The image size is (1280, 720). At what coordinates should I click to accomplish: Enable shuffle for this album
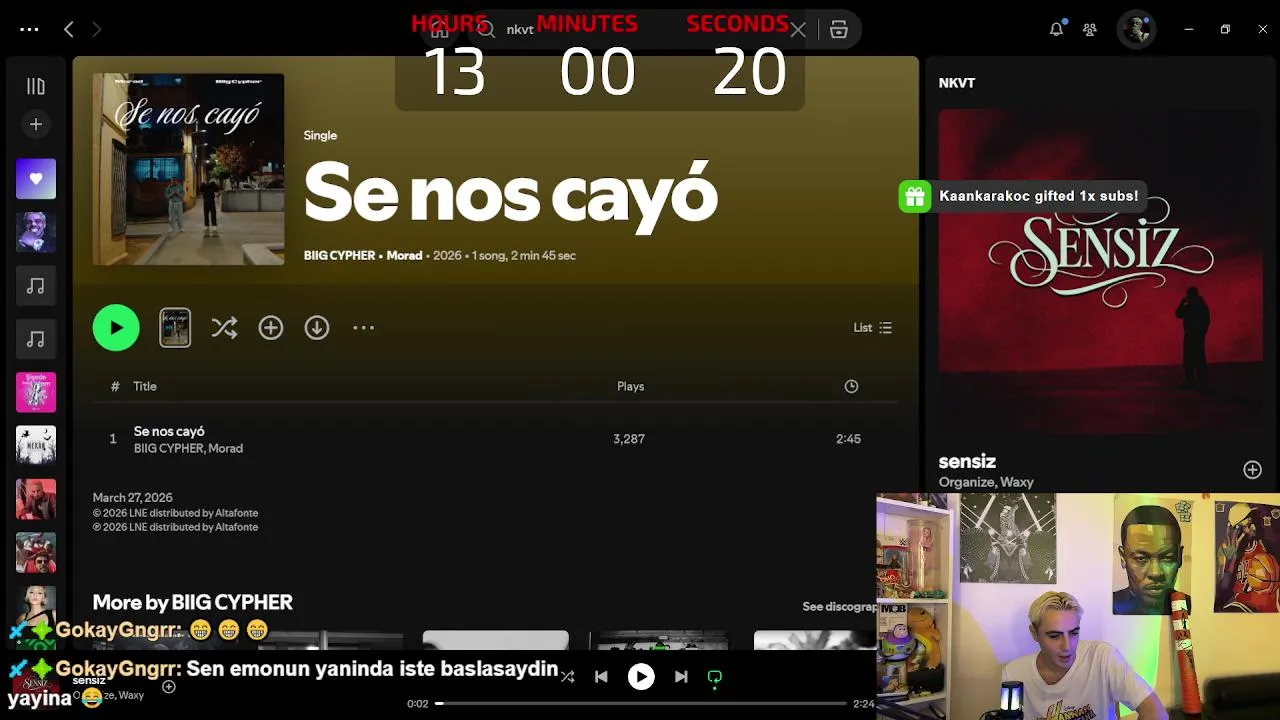click(224, 327)
